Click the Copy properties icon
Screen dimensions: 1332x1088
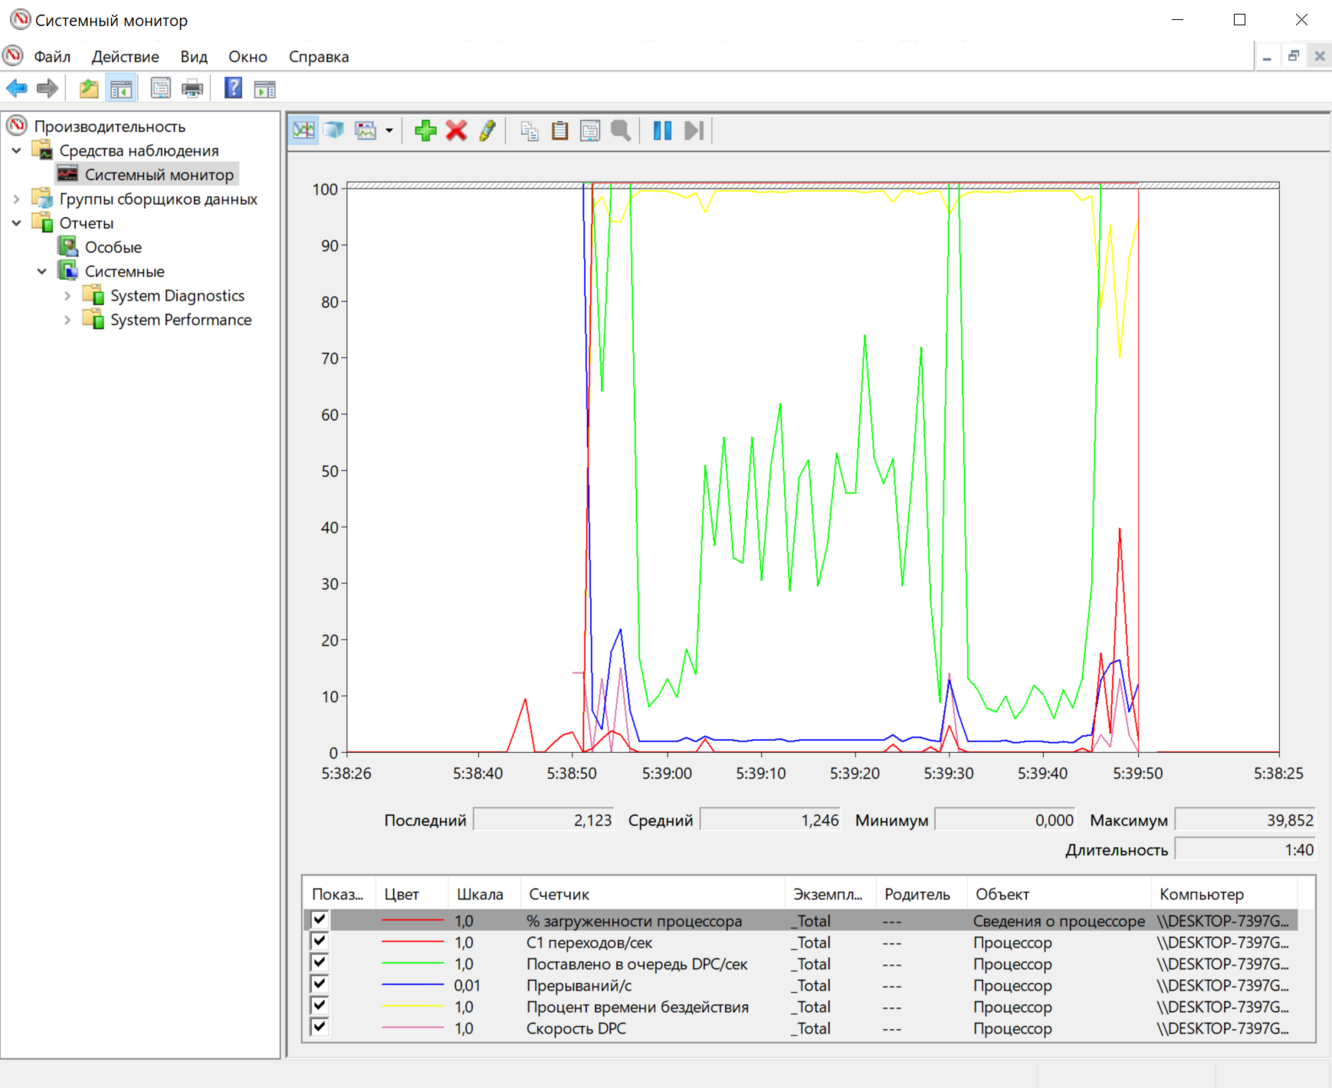click(x=529, y=131)
